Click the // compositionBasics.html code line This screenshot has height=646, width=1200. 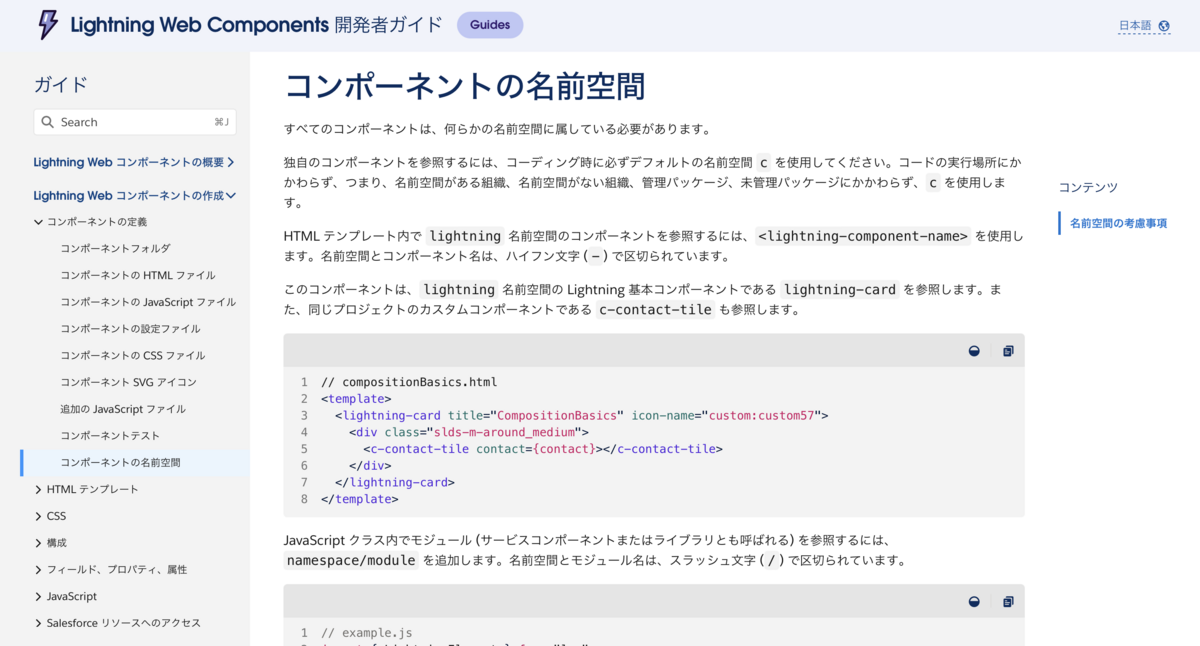[x=409, y=382]
